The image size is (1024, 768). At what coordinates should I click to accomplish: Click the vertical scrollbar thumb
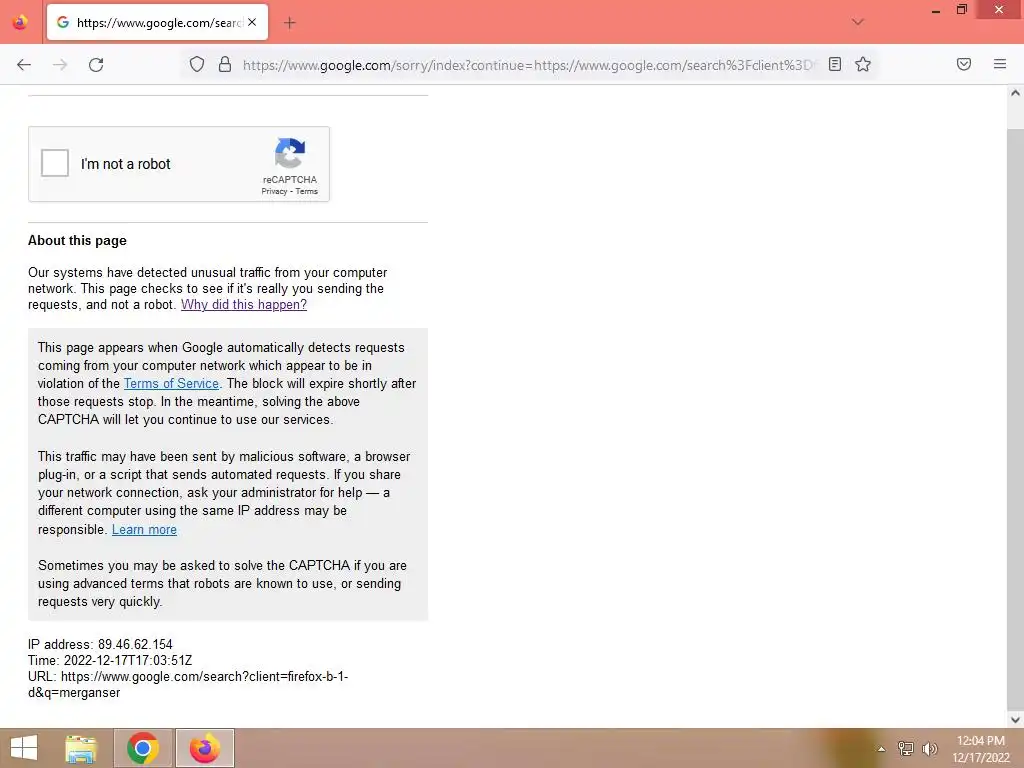click(1015, 418)
